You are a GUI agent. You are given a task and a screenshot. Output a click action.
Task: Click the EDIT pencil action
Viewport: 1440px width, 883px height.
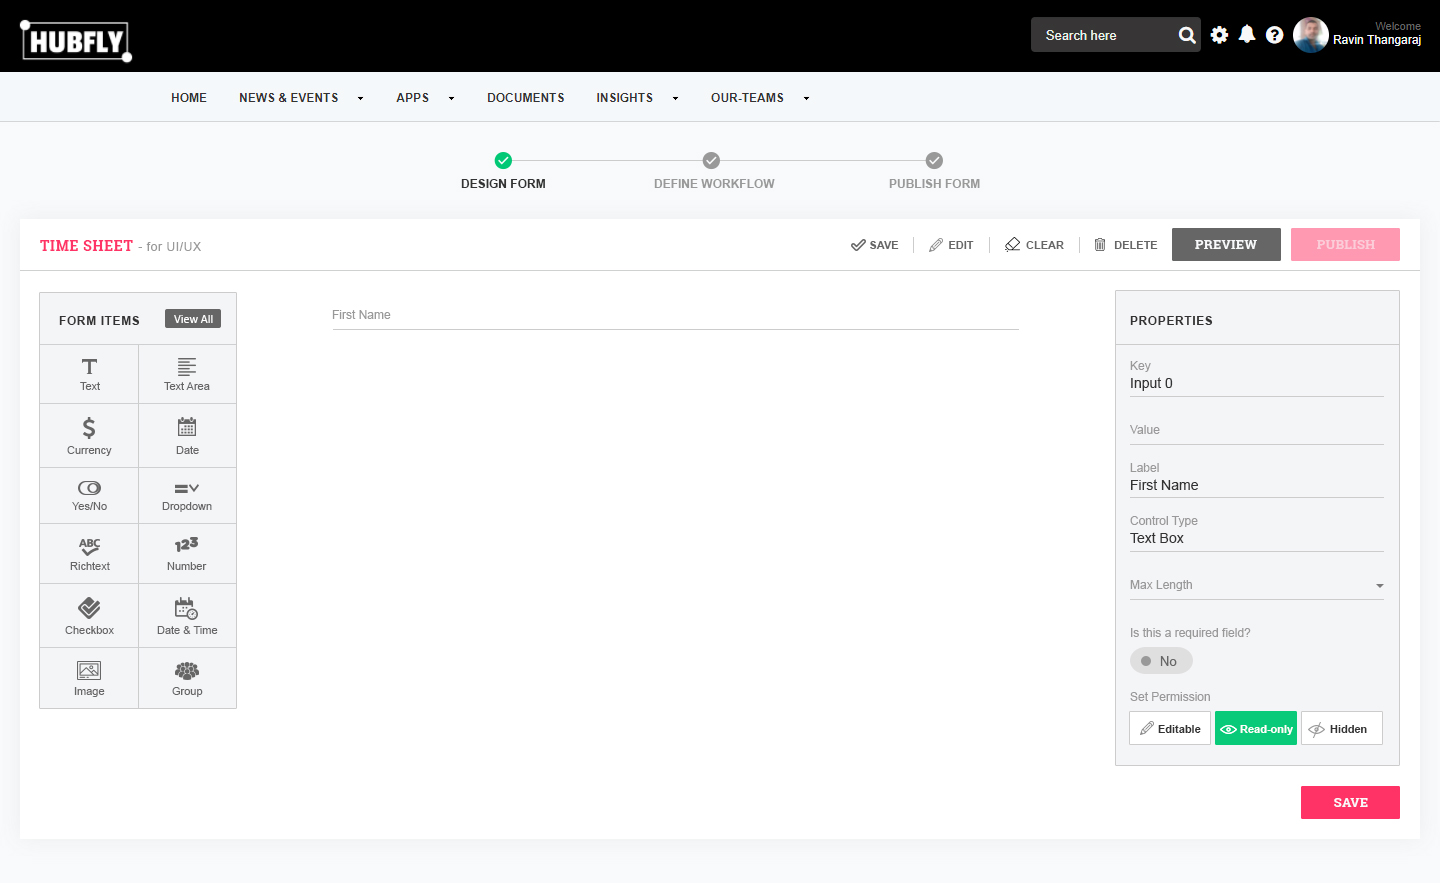coord(951,245)
